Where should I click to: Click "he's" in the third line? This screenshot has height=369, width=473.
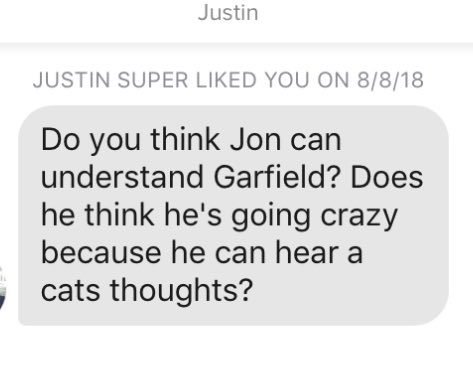tap(193, 215)
